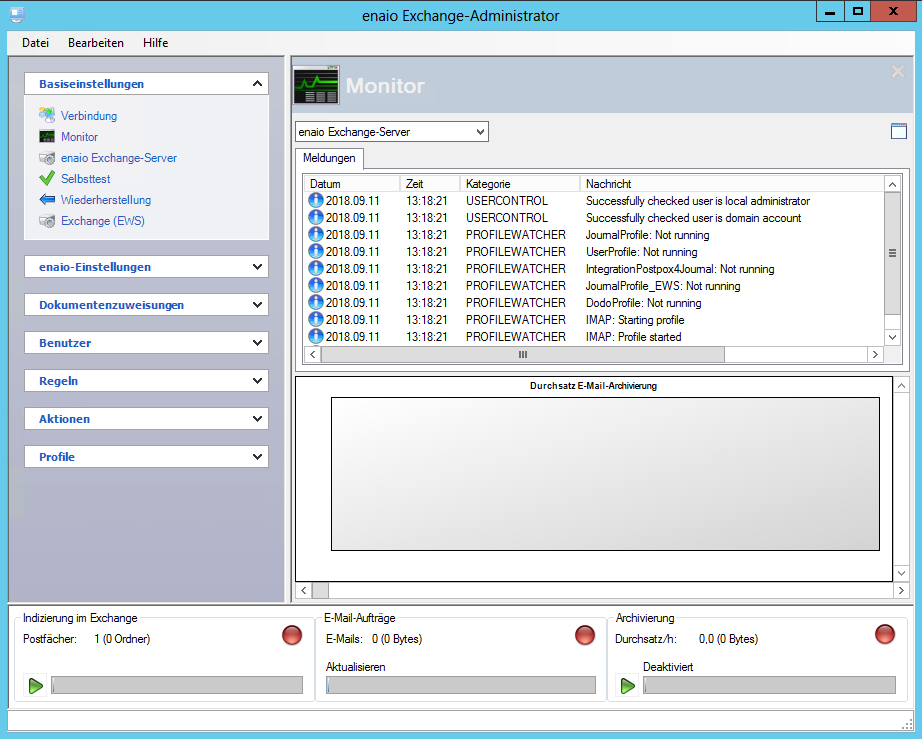Viewport: 922px width, 739px height.
Task: Click info icon of 'JournalProfile: Not running' row
Action: (316, 235)
